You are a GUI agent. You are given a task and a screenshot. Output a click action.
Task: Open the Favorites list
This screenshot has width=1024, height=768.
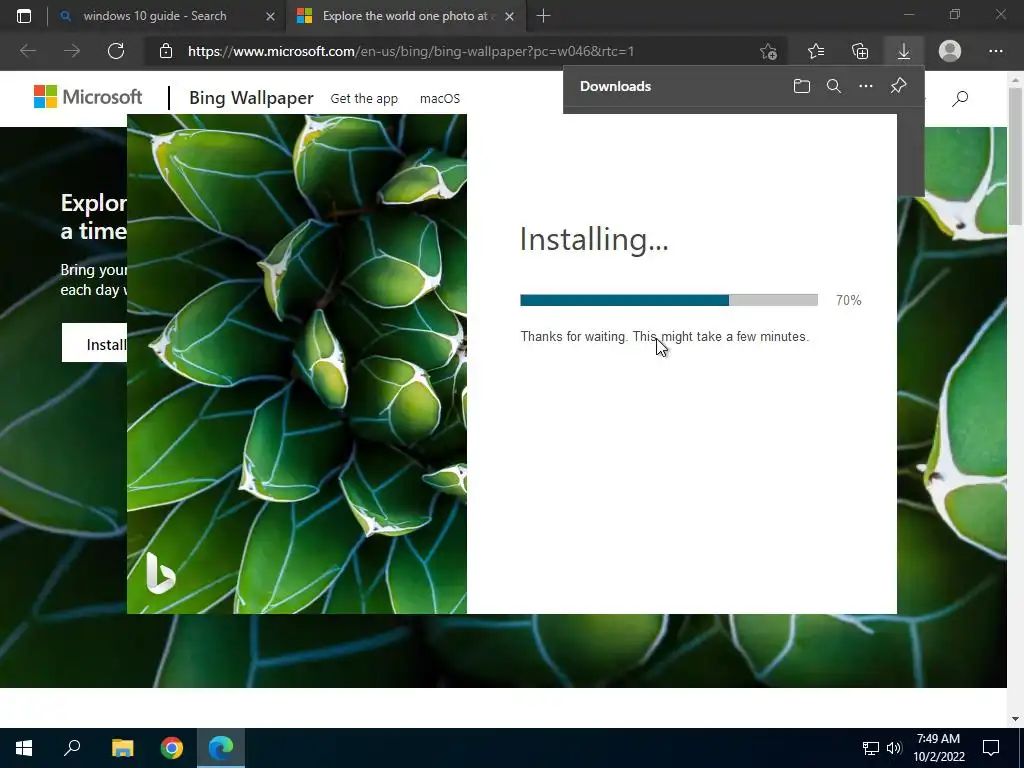coord(816,51)
